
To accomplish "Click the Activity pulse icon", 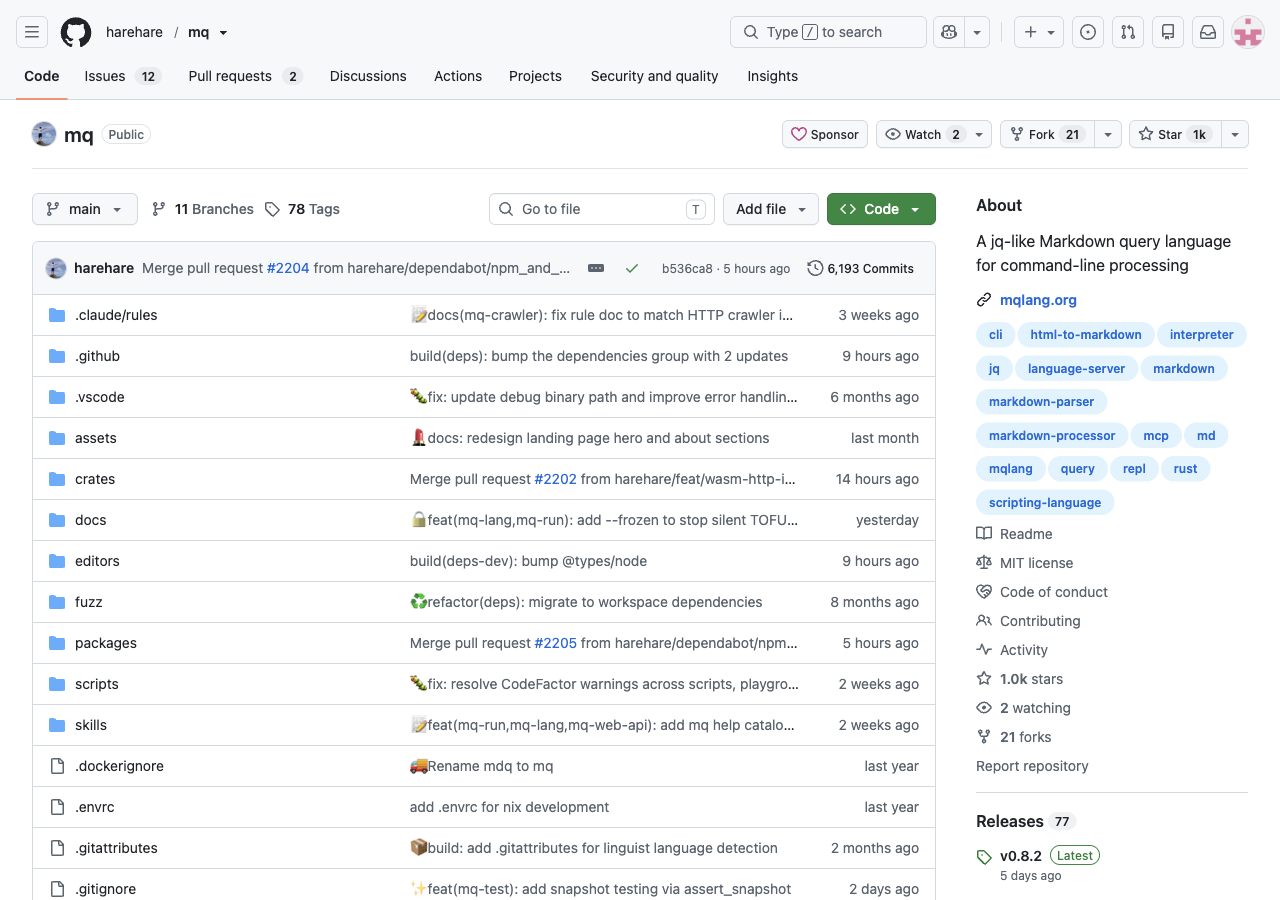I will pos(984,650).
